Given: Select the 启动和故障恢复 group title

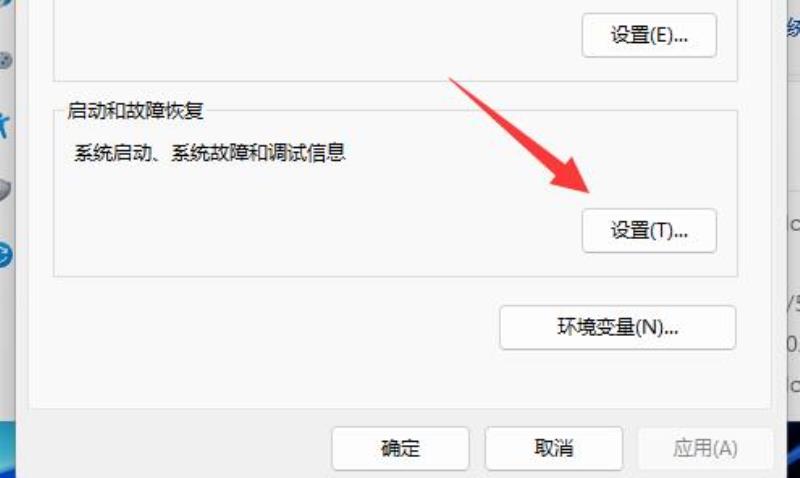Looking at the screenshot, I should coord(135,111).
